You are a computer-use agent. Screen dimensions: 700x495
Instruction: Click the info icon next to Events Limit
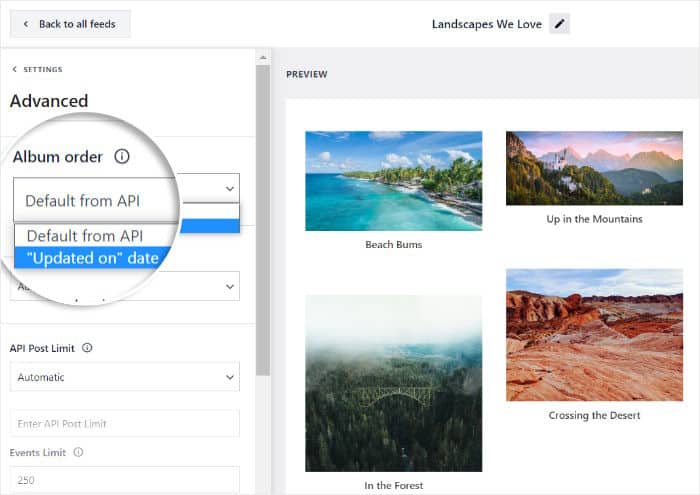[x=78, y=452]
